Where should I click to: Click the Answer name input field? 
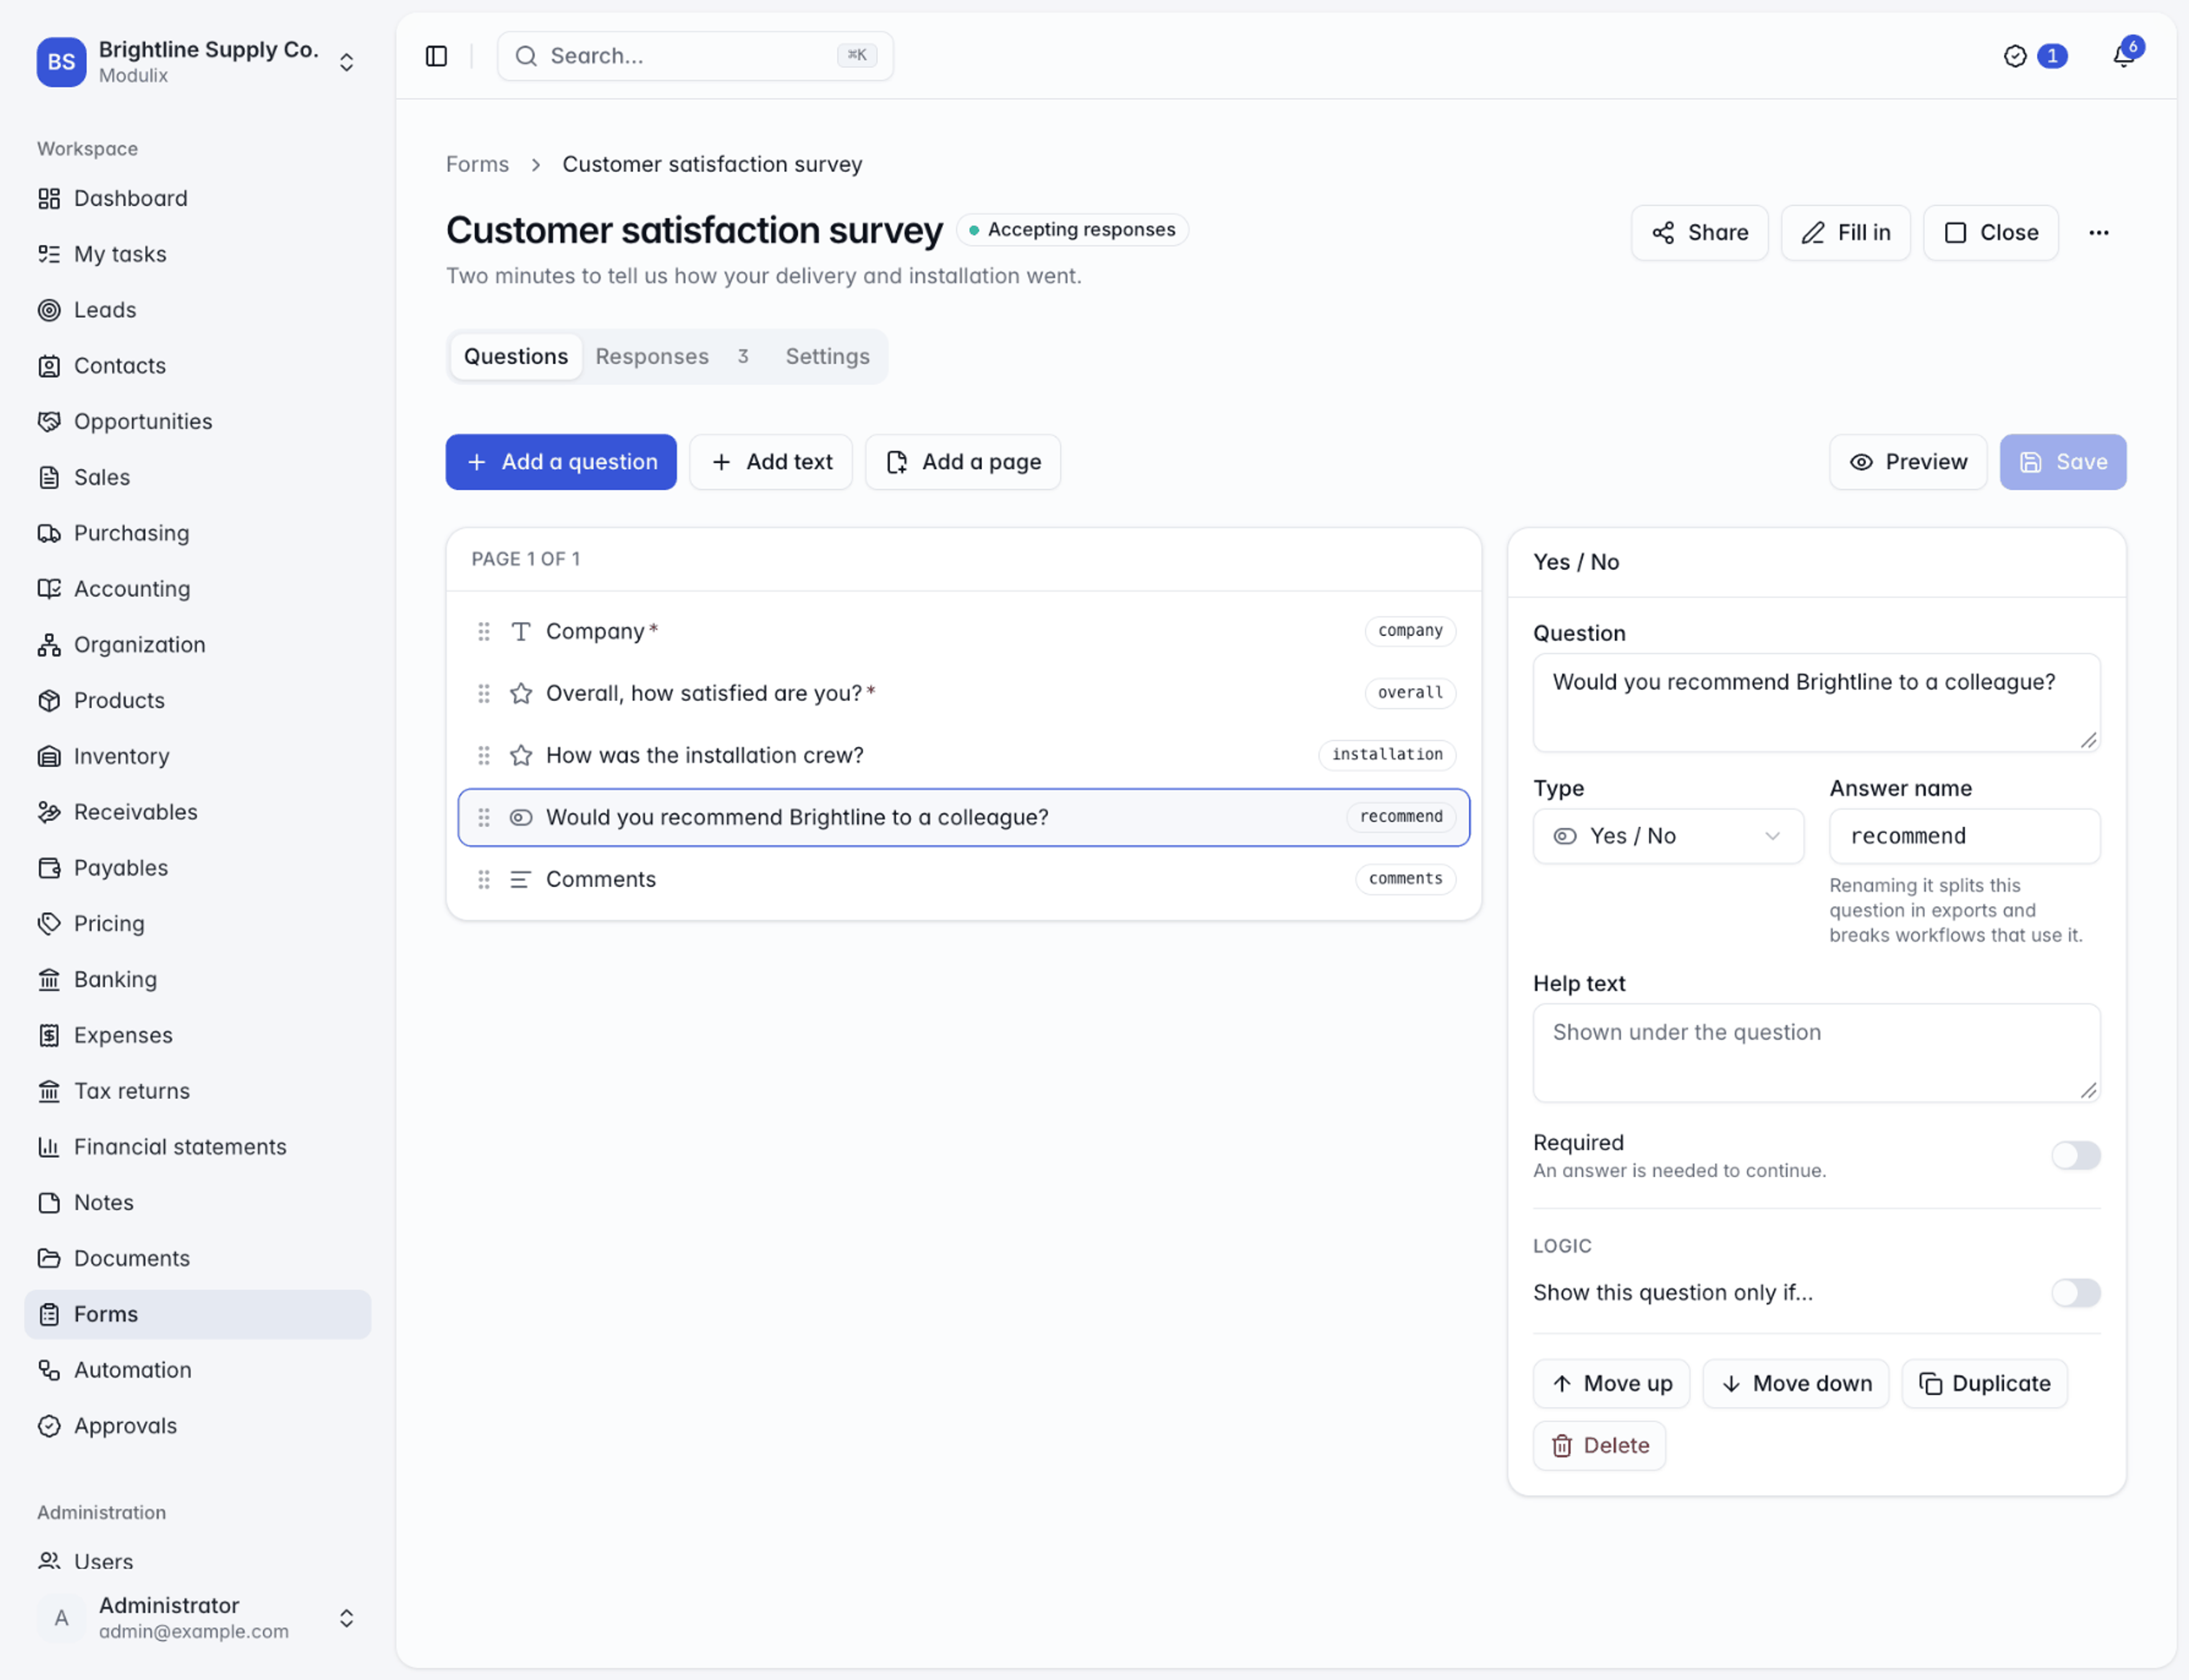(1964, 836)
